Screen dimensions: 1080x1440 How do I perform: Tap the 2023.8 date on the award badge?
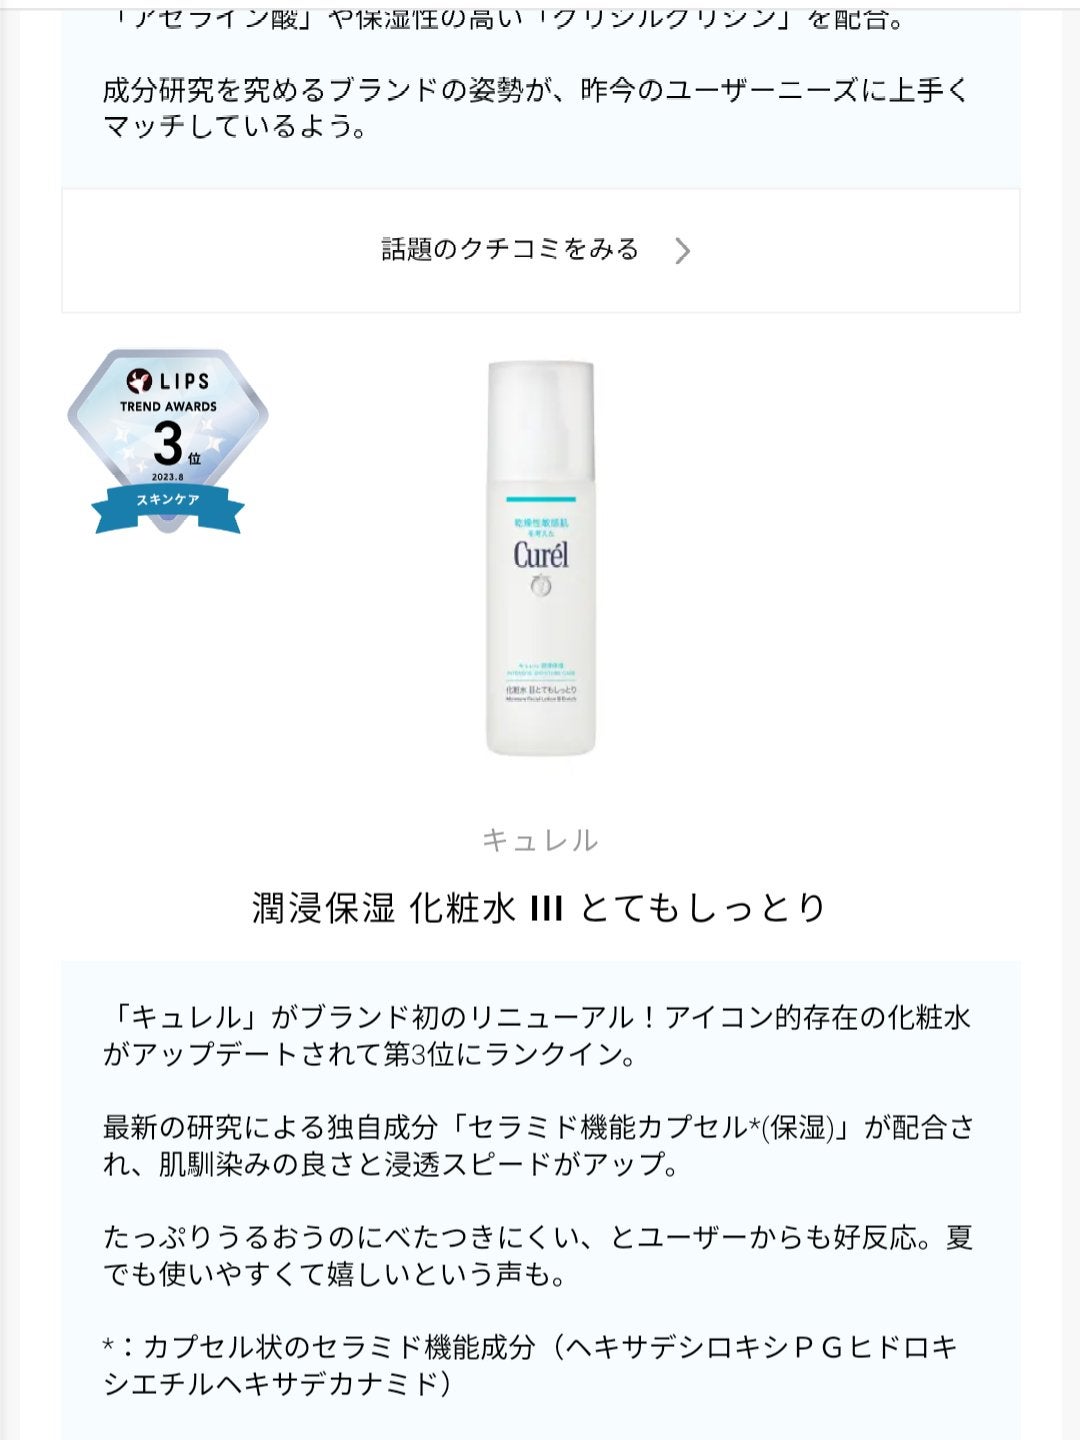coord(168,477)
